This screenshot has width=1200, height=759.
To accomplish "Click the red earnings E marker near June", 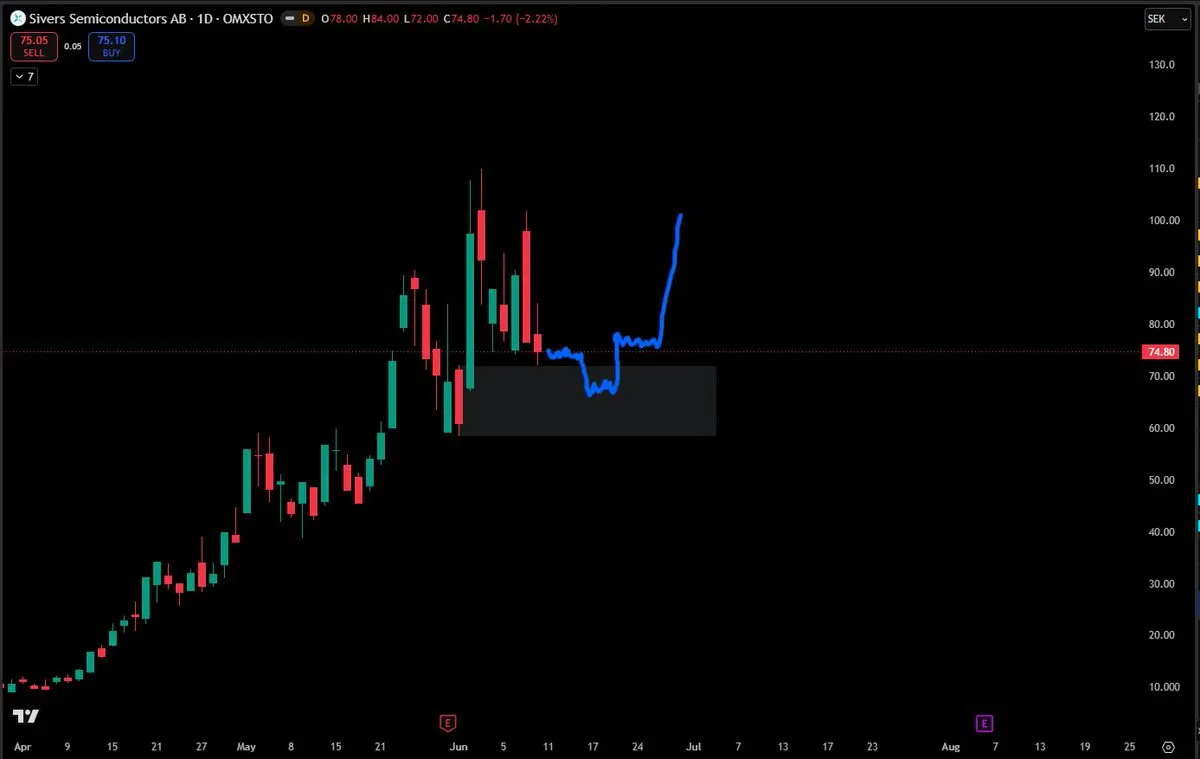I will point(448,722).
